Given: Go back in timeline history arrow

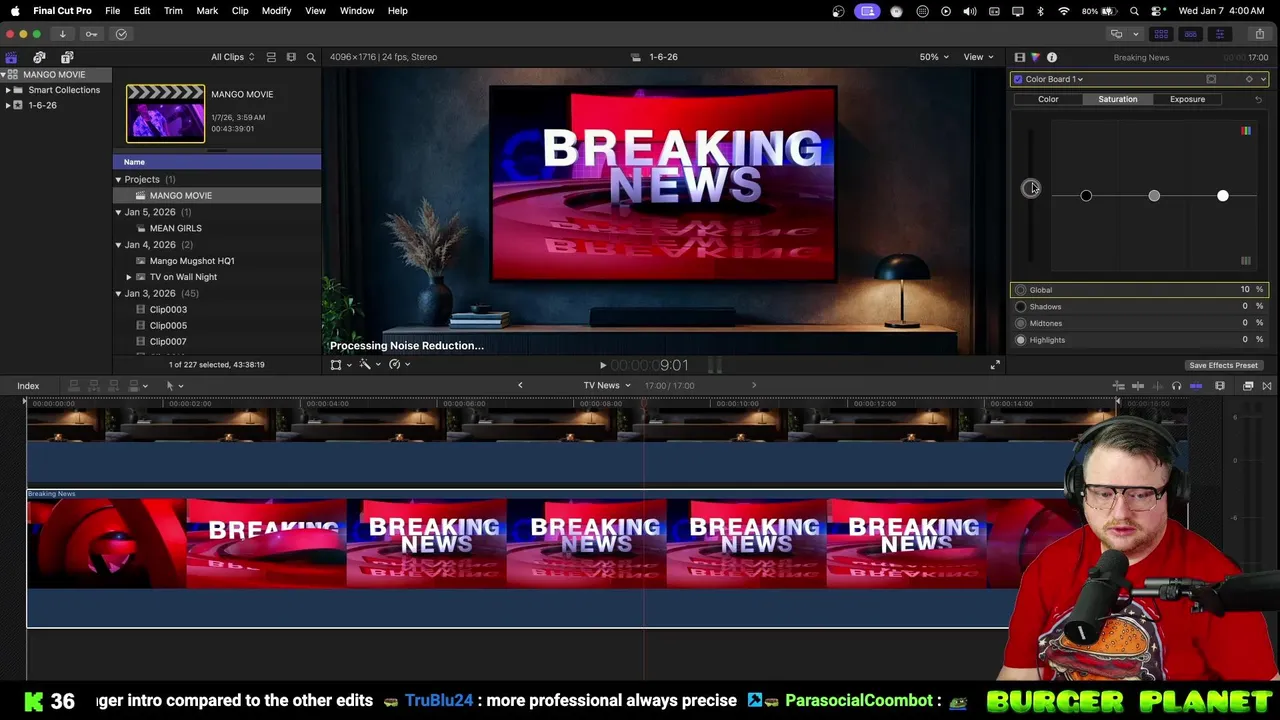Looking at the screenshot, I should [520, 386].
